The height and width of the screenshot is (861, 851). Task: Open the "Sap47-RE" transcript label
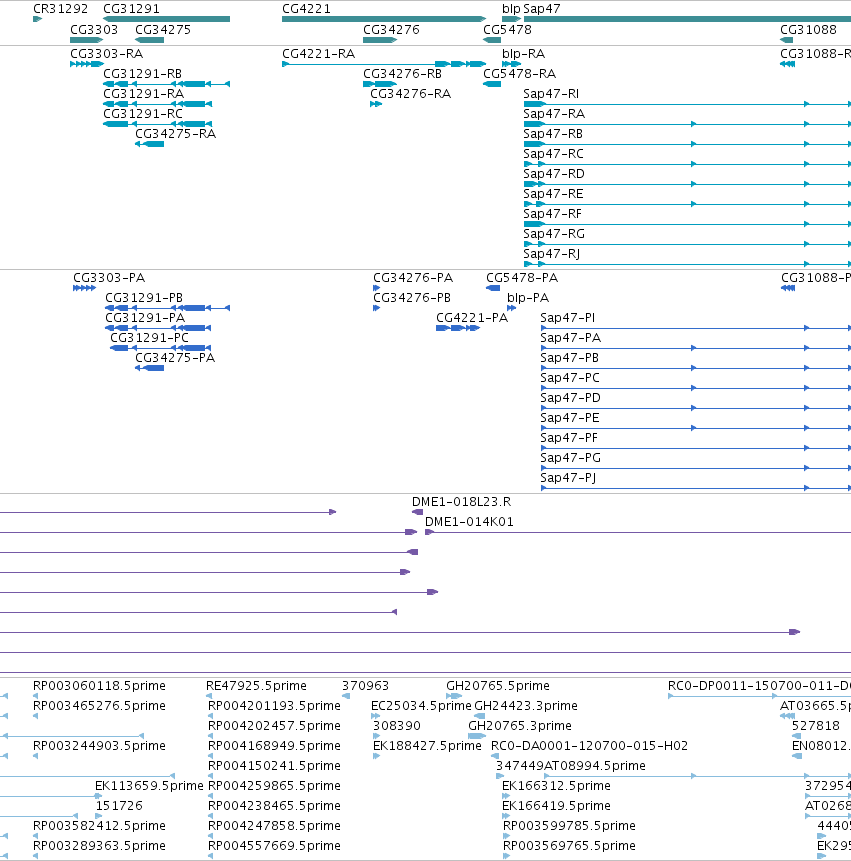[553, 194]
